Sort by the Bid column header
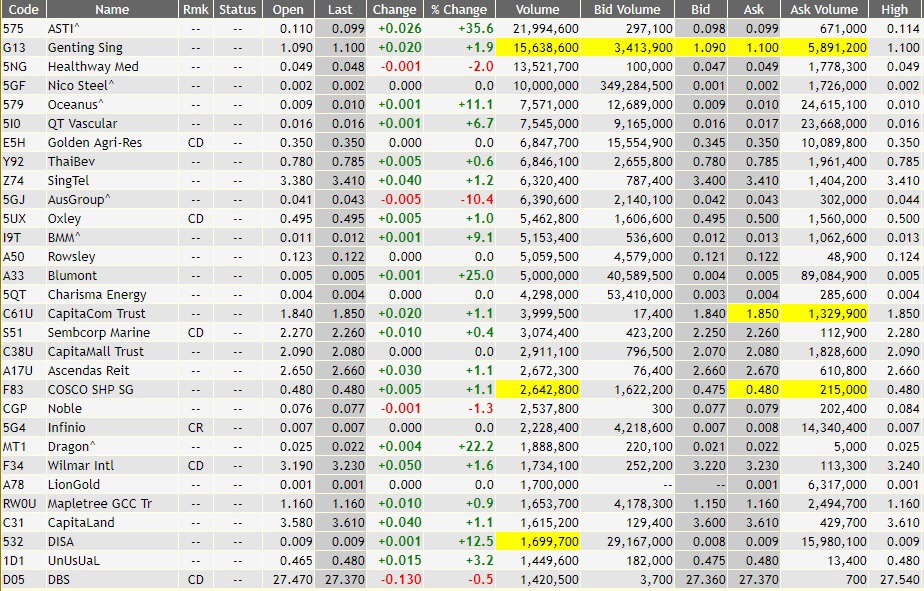Image resolution: width=924 pixels, height=591 pixels. [701, 9]
